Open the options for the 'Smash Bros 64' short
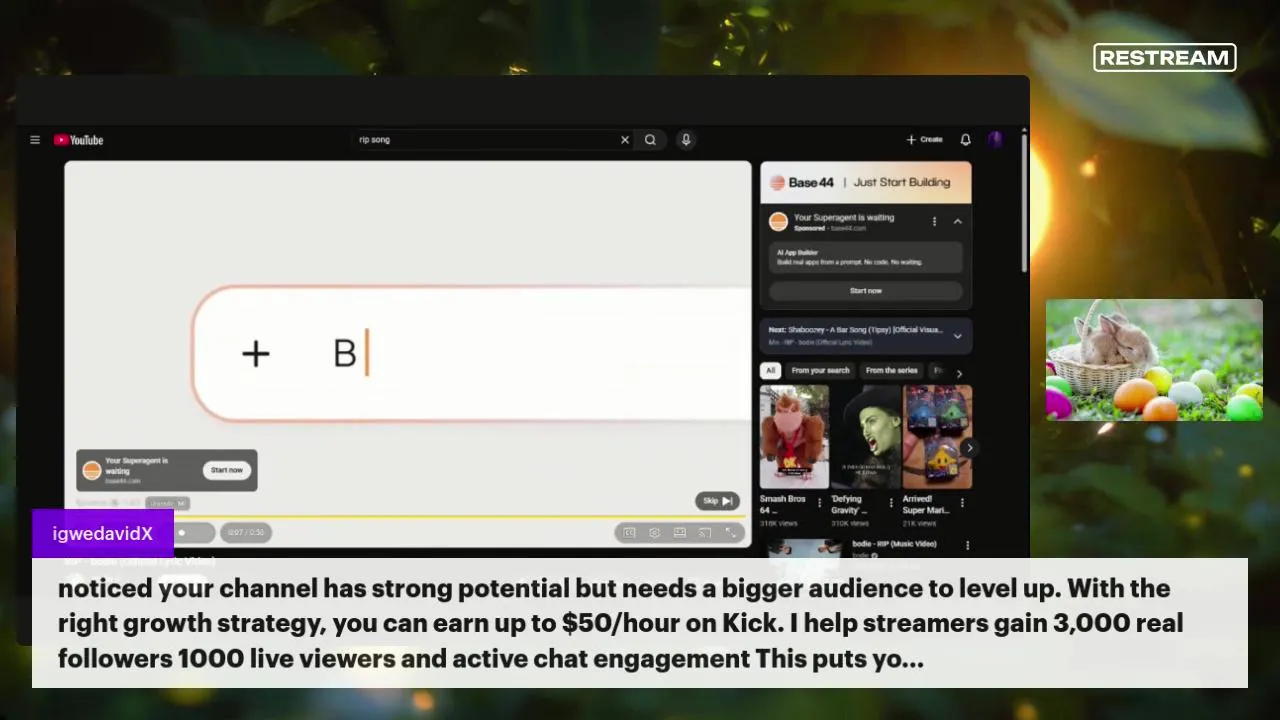1280x720 pixels. click(820, 503)
